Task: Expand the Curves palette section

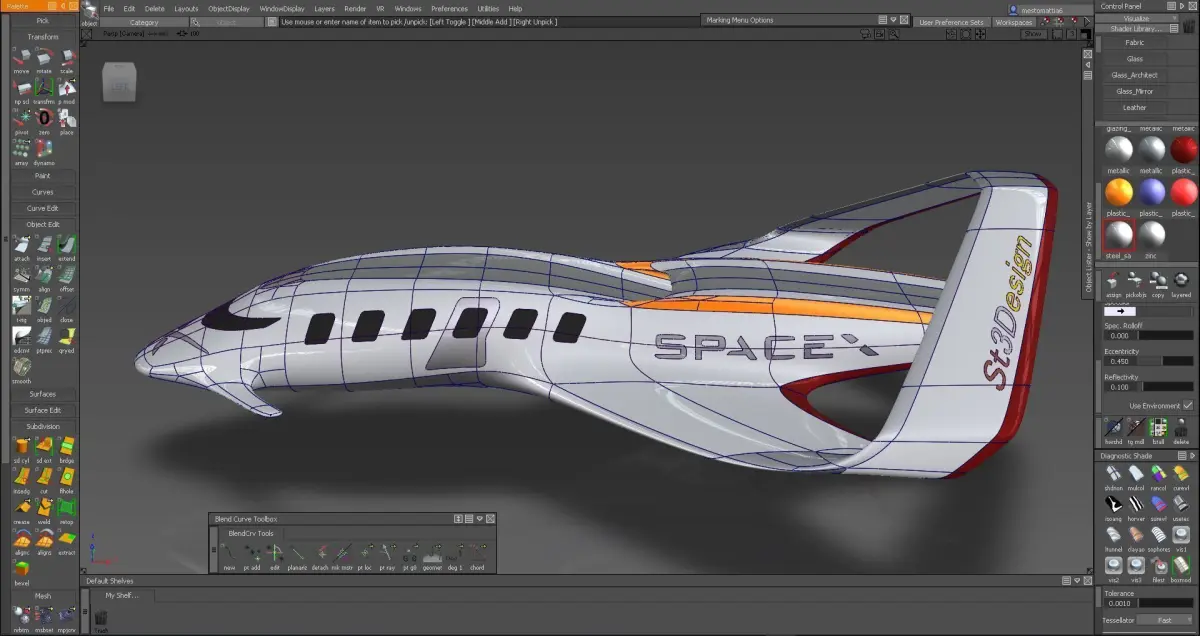Action: (43, 192)
